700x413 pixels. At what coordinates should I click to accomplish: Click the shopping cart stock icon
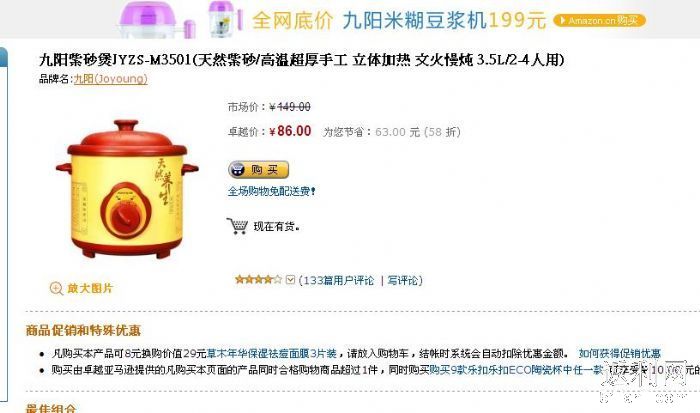pos(237,226)
